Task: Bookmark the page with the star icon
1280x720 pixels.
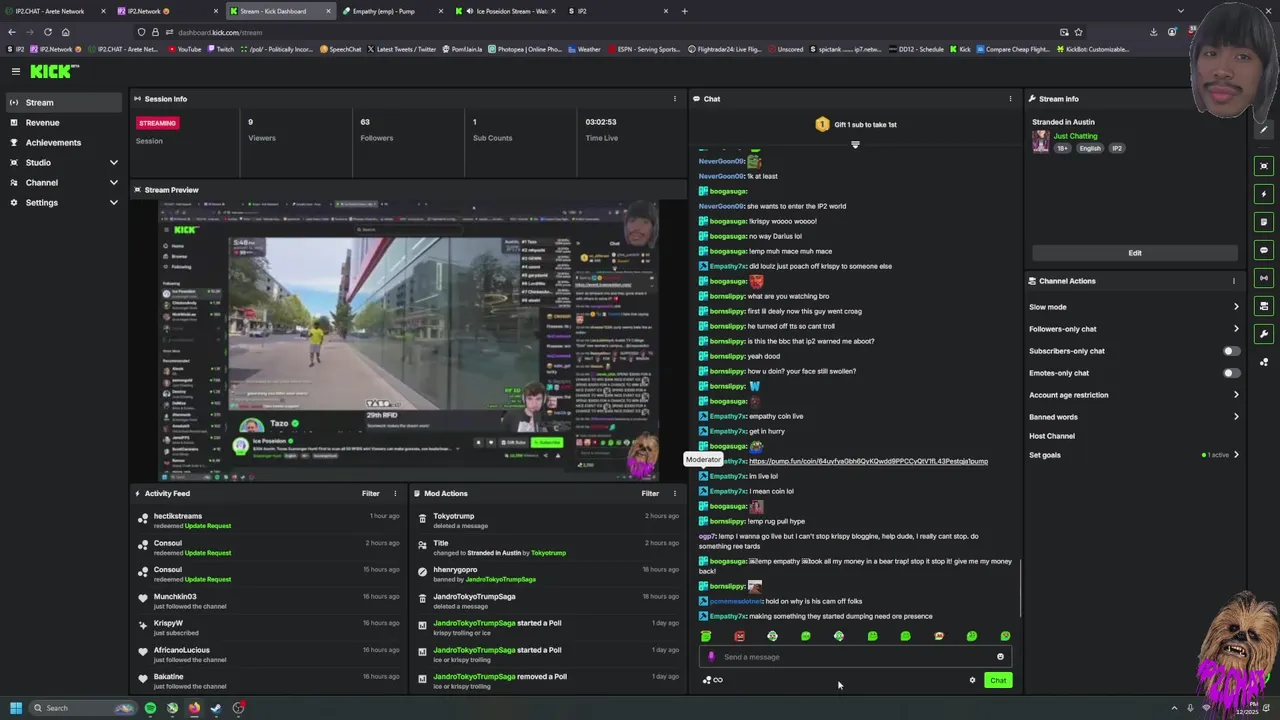Action: pos(1078,32)
